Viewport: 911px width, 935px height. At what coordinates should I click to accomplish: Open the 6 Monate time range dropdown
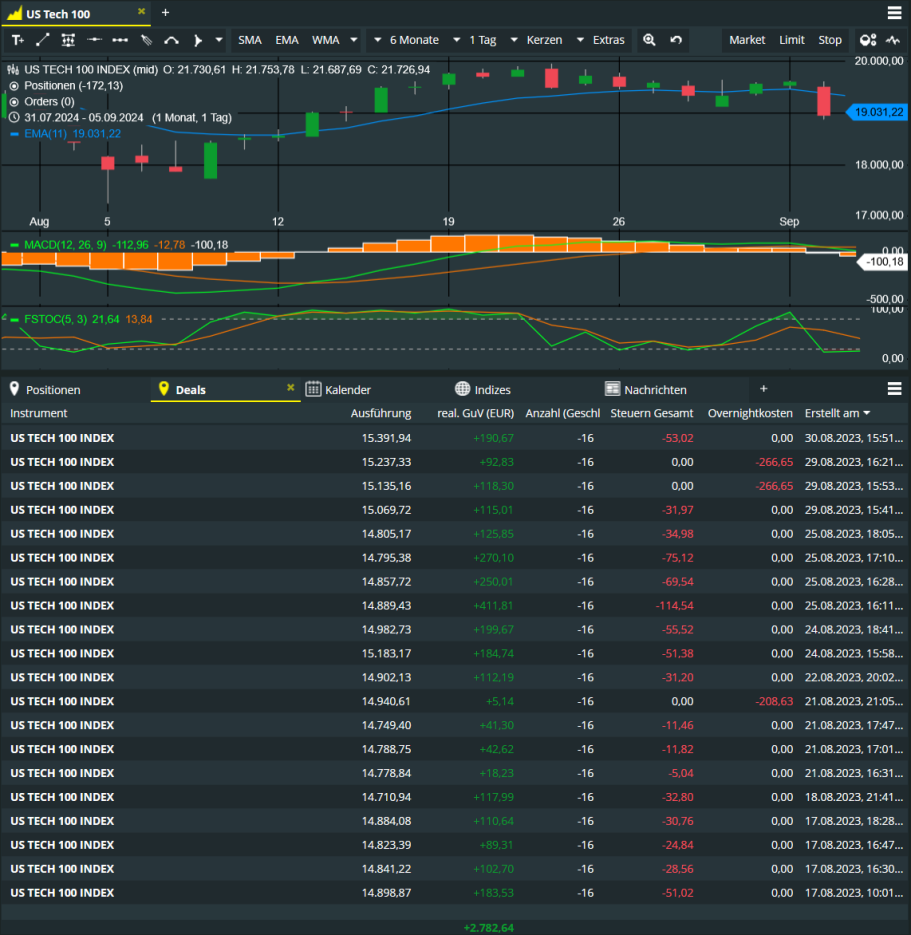(x=407, y=40)
